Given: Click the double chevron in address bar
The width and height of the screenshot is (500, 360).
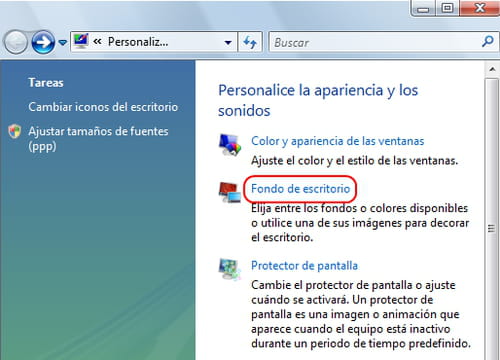Looking at the screenshot, I should [97, 42].
